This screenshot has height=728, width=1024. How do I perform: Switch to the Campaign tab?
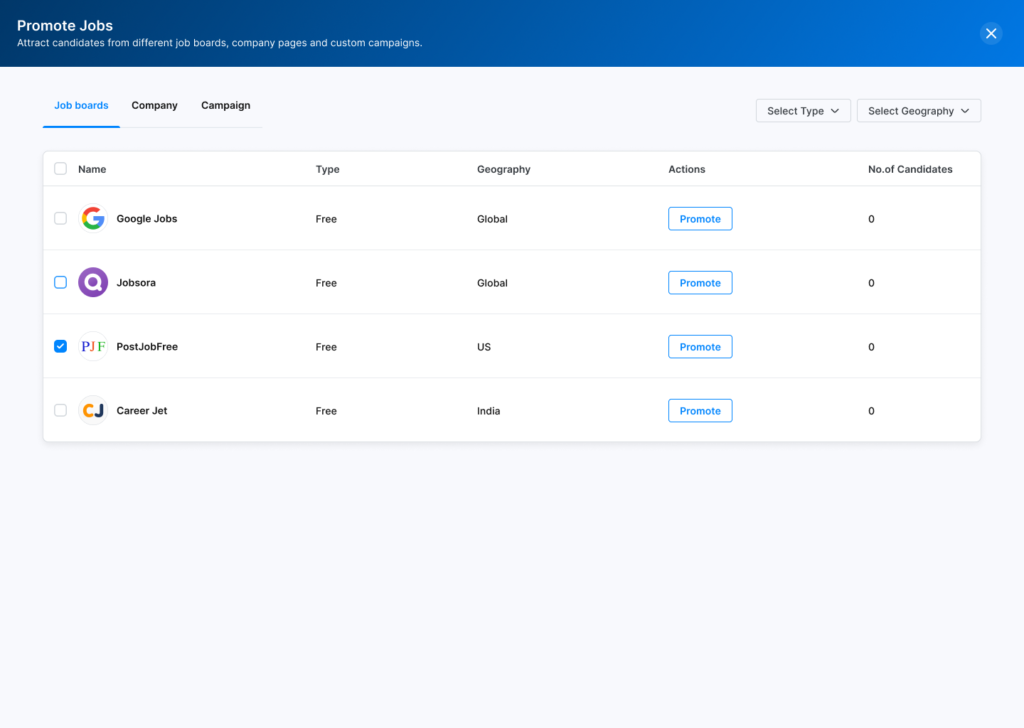(x=225, y=105)
